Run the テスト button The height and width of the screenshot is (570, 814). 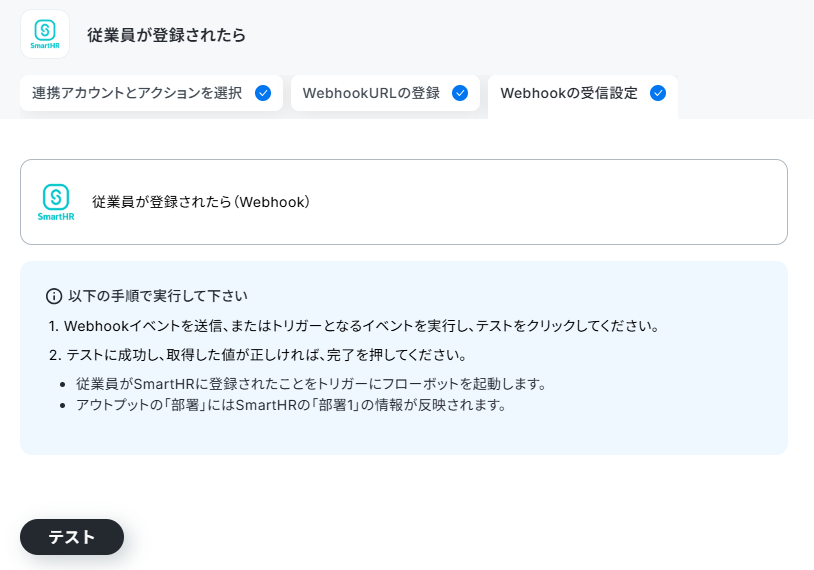pyautogui.click(x=72, y=537)
